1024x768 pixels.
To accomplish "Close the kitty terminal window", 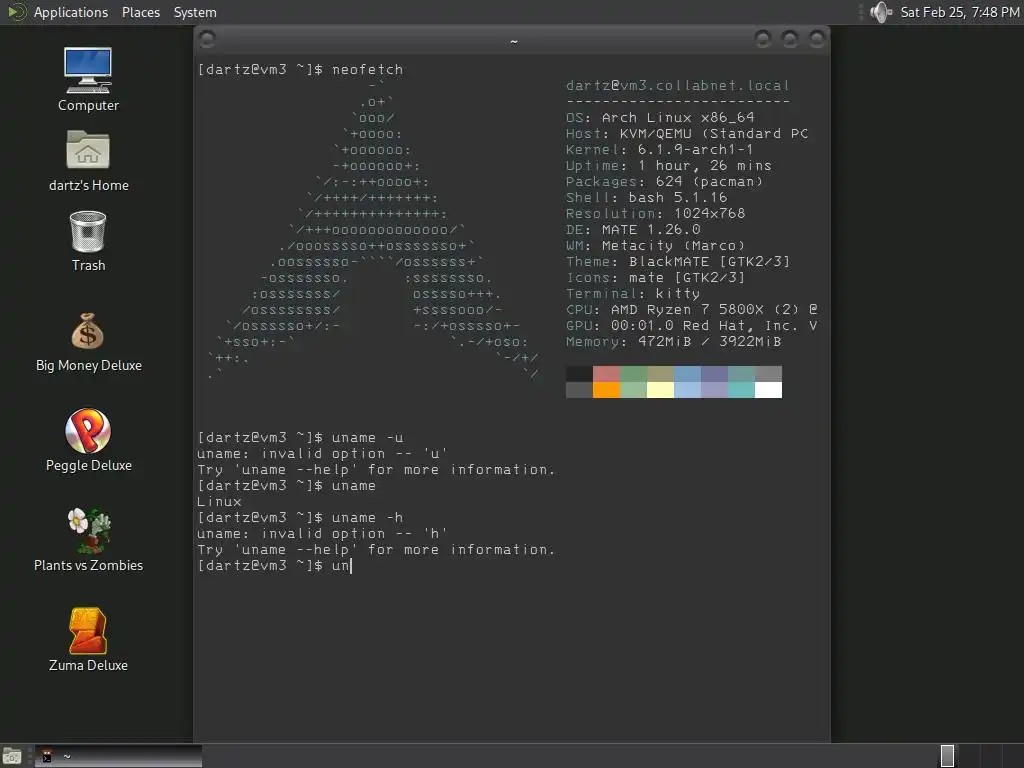I will click(816, 39).
